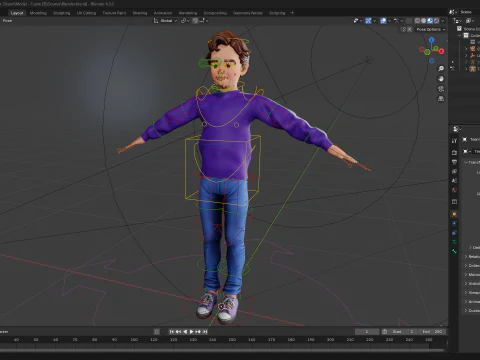Open the orange Object properties tab icon
480x360 pixels.
pyautogui.click(x=454, y=214)
